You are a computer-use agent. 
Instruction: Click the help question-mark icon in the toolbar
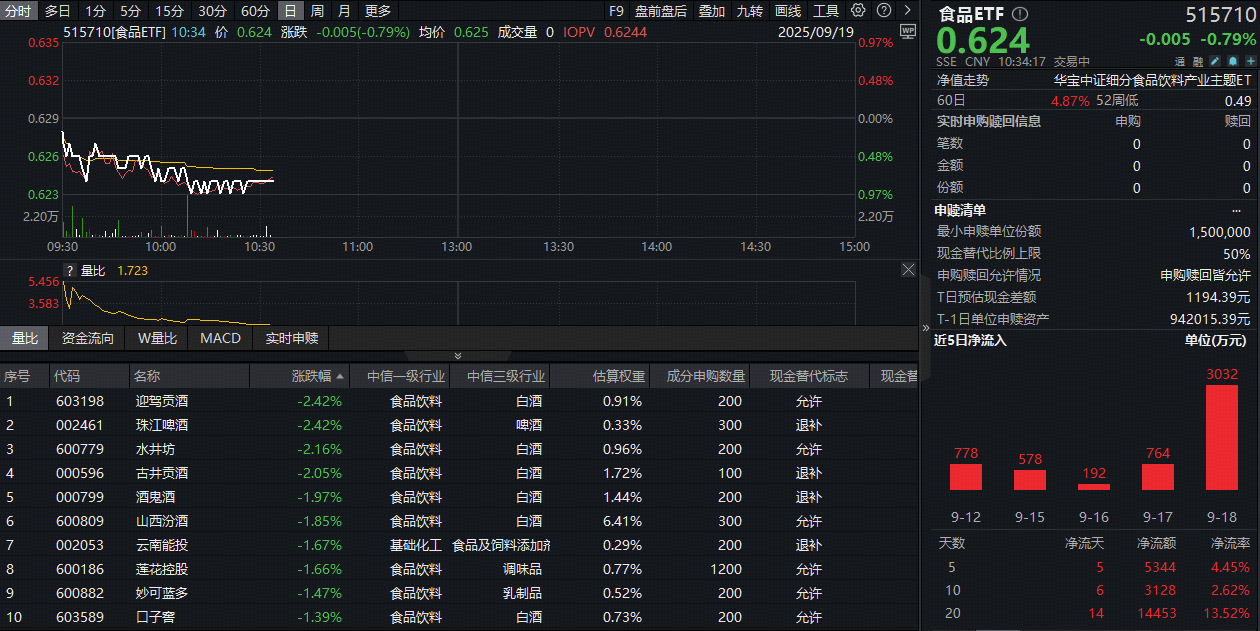[x=883, y=10]
